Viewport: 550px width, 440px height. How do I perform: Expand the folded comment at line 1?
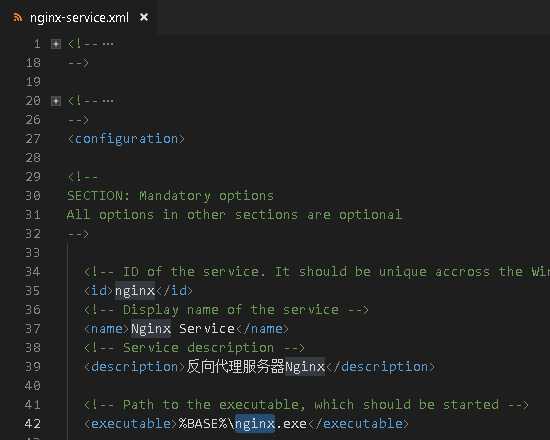[x=56, y=44]
